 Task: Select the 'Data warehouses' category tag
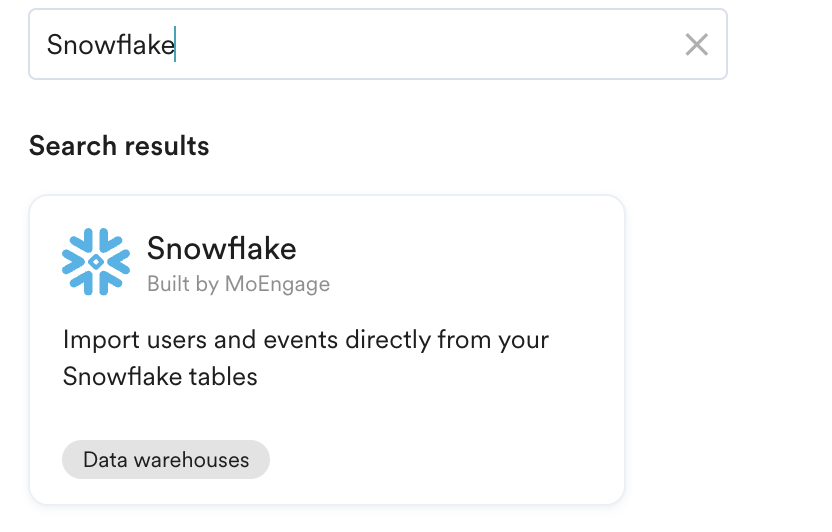pyautogui.click(x=166, y=460)
